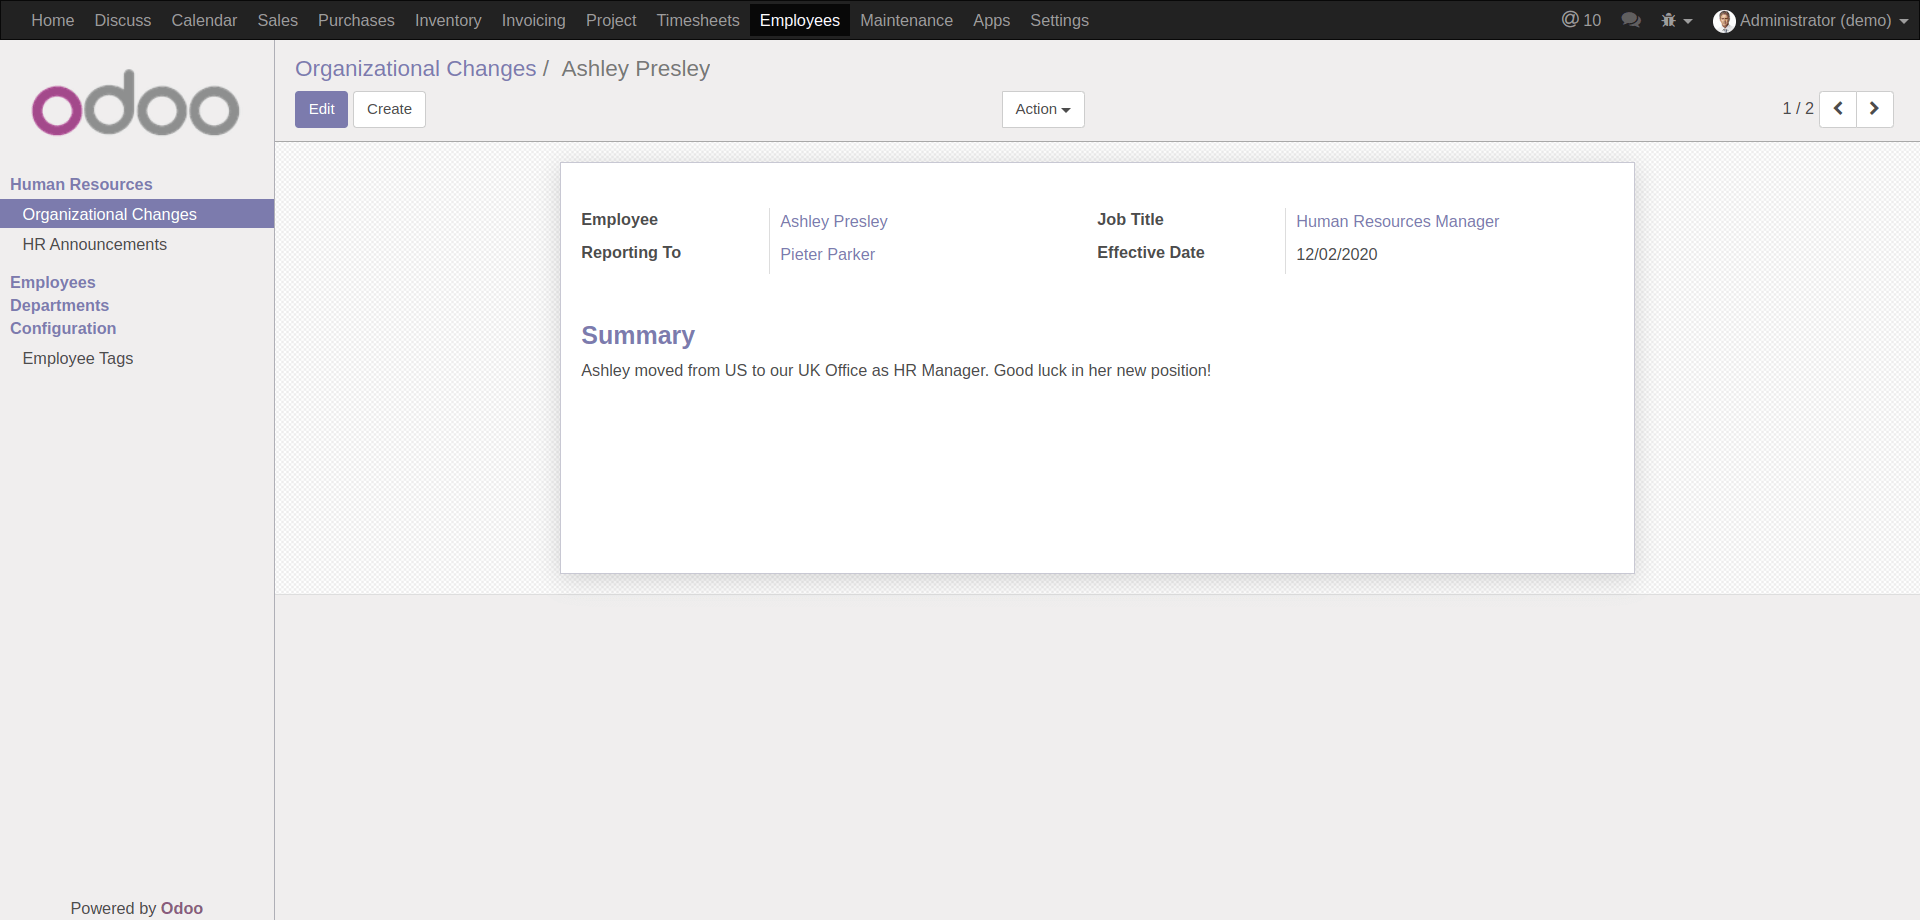Select HR Announcements in sidebar
Screen dimensions: 1920x920
tap(94, 244)
